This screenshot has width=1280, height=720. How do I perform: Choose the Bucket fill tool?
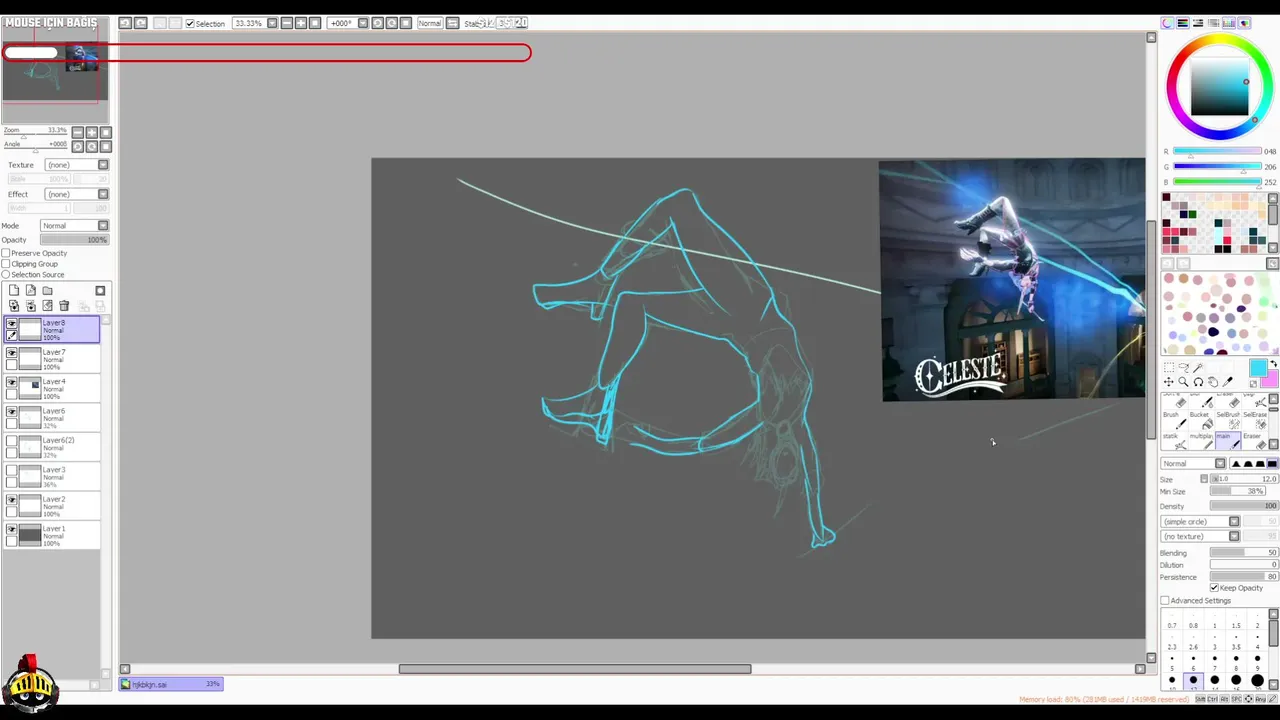pyautogui.click(x=1202, y=421)
